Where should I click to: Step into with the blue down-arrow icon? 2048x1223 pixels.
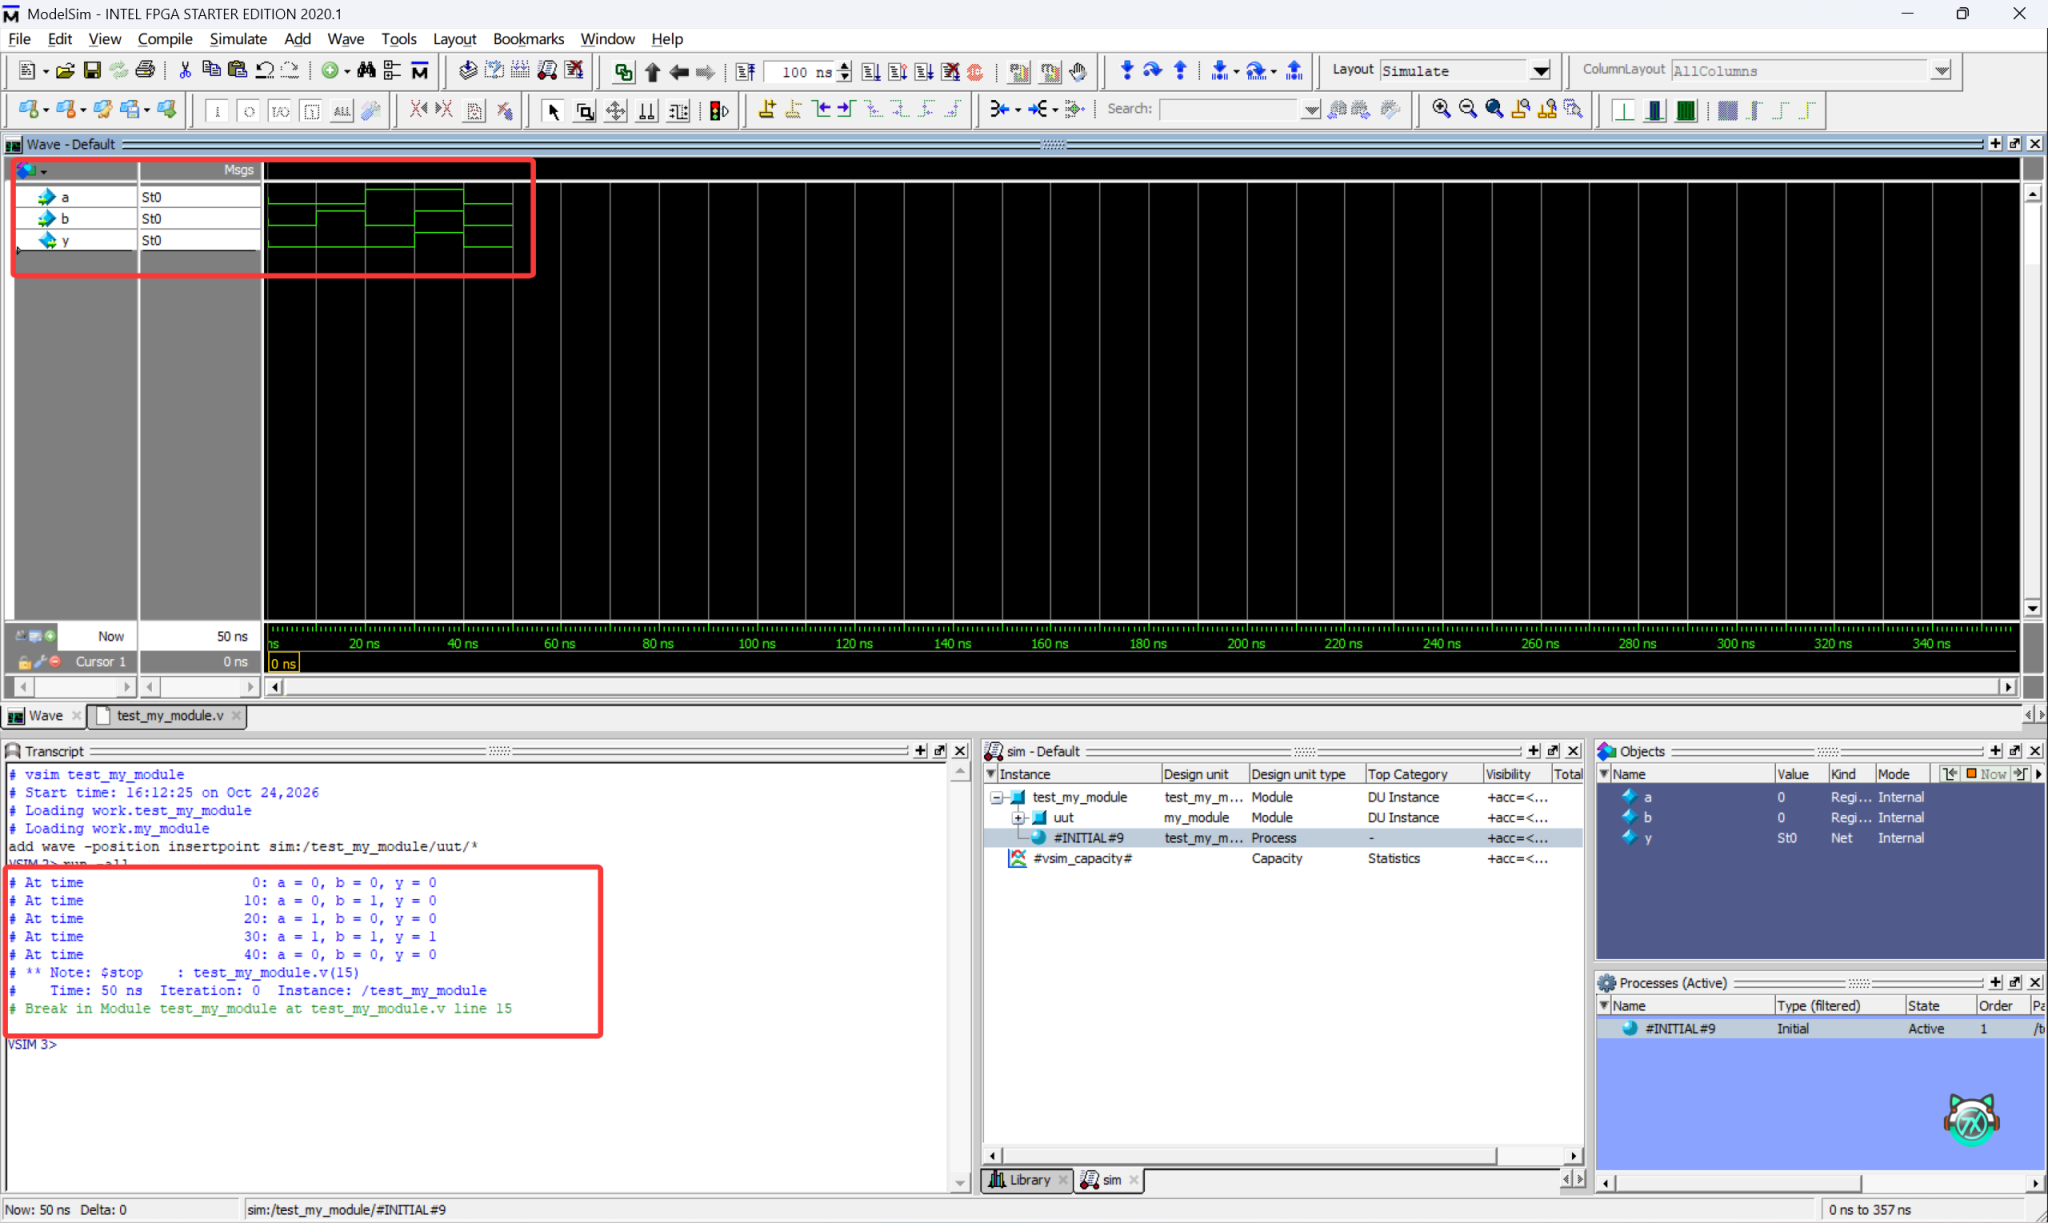(1127, 70)
